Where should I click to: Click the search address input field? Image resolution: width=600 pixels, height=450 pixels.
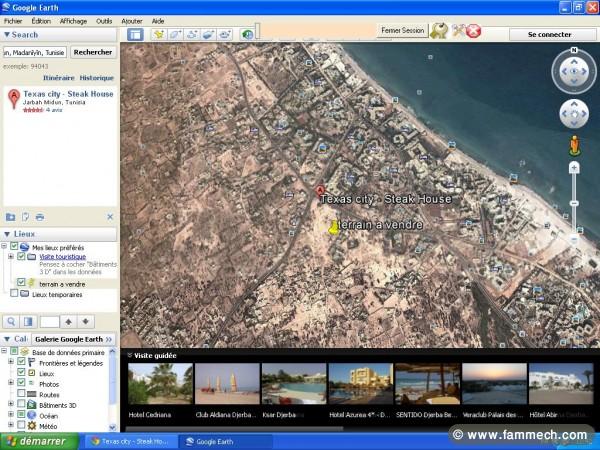(x=35, y=52)
